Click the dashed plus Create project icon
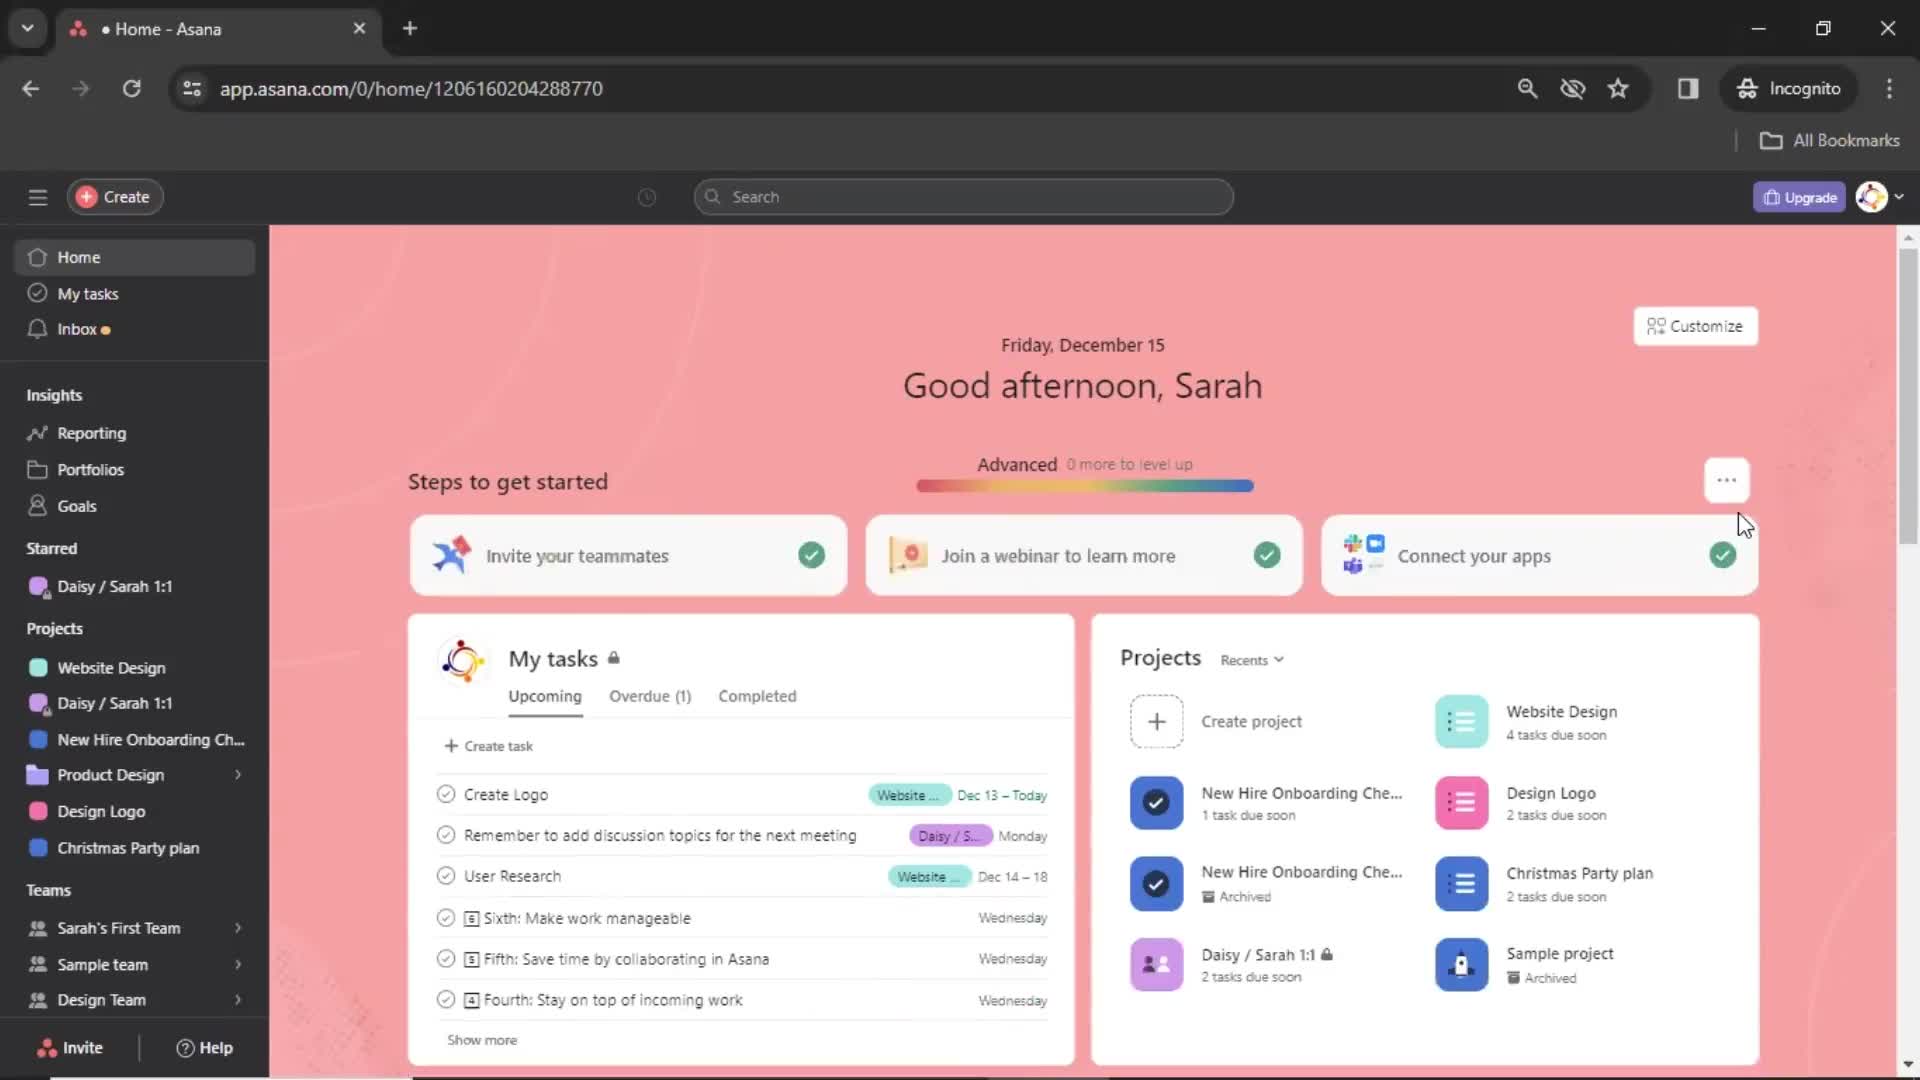This screenshot has height=1080, width=1920. click(x=1156, y=722)
